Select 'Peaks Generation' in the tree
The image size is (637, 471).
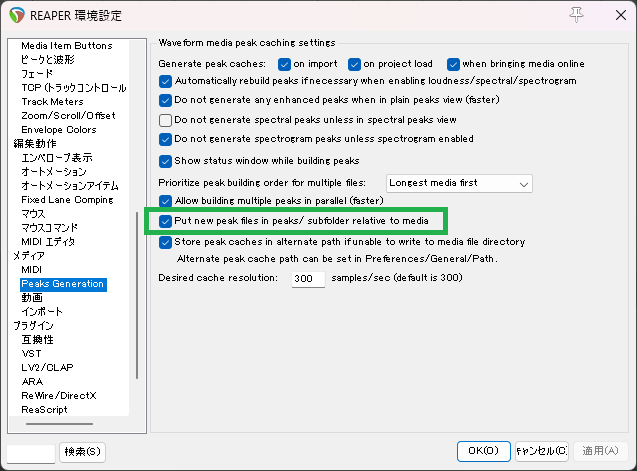click(63, 284)
